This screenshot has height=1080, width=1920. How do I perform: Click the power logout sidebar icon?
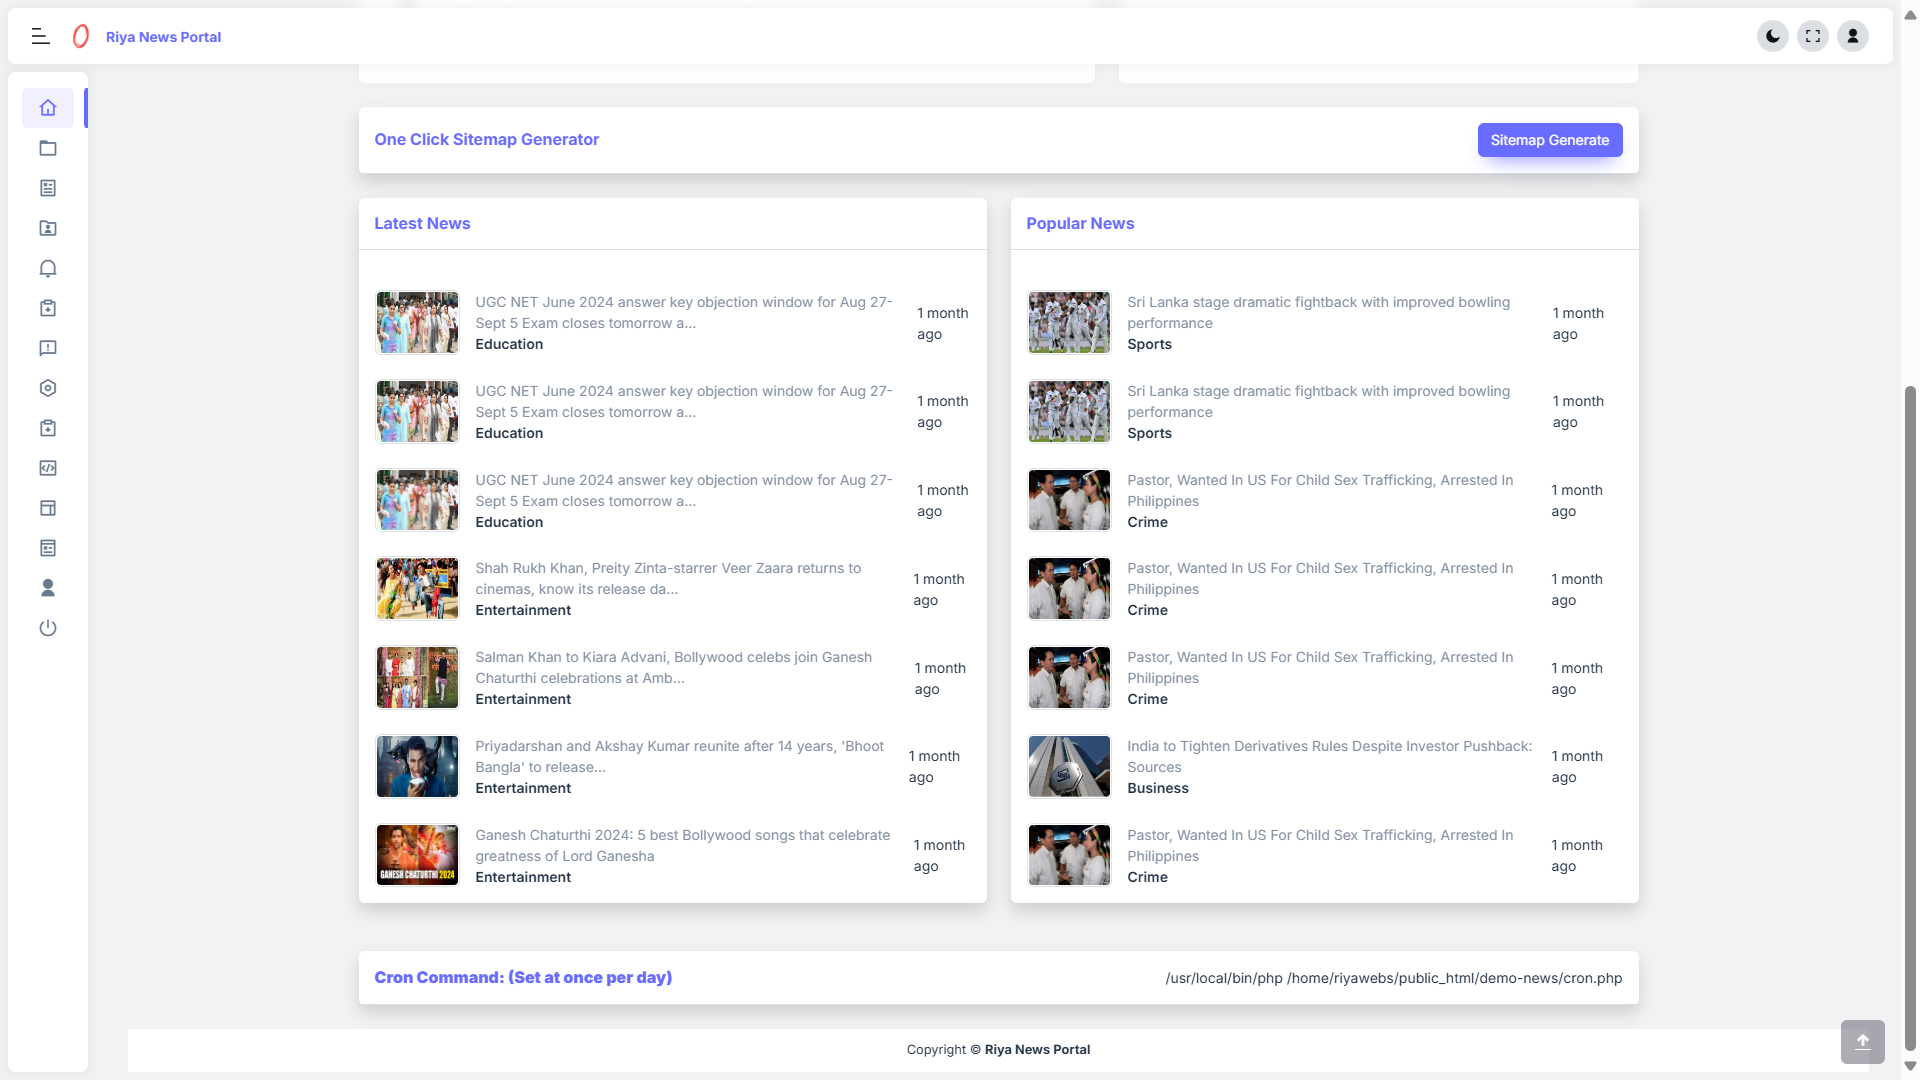click(x=48, y=628)
